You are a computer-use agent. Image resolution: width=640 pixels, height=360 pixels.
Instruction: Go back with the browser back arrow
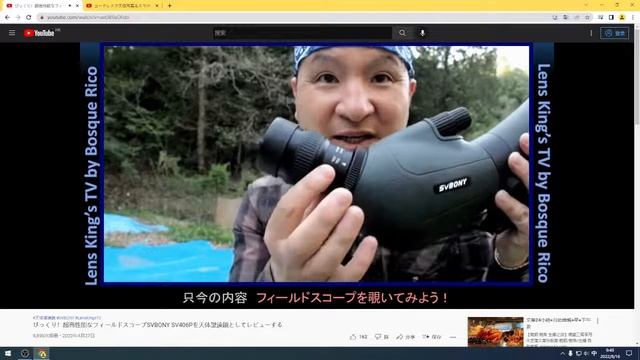pos(7,17)
